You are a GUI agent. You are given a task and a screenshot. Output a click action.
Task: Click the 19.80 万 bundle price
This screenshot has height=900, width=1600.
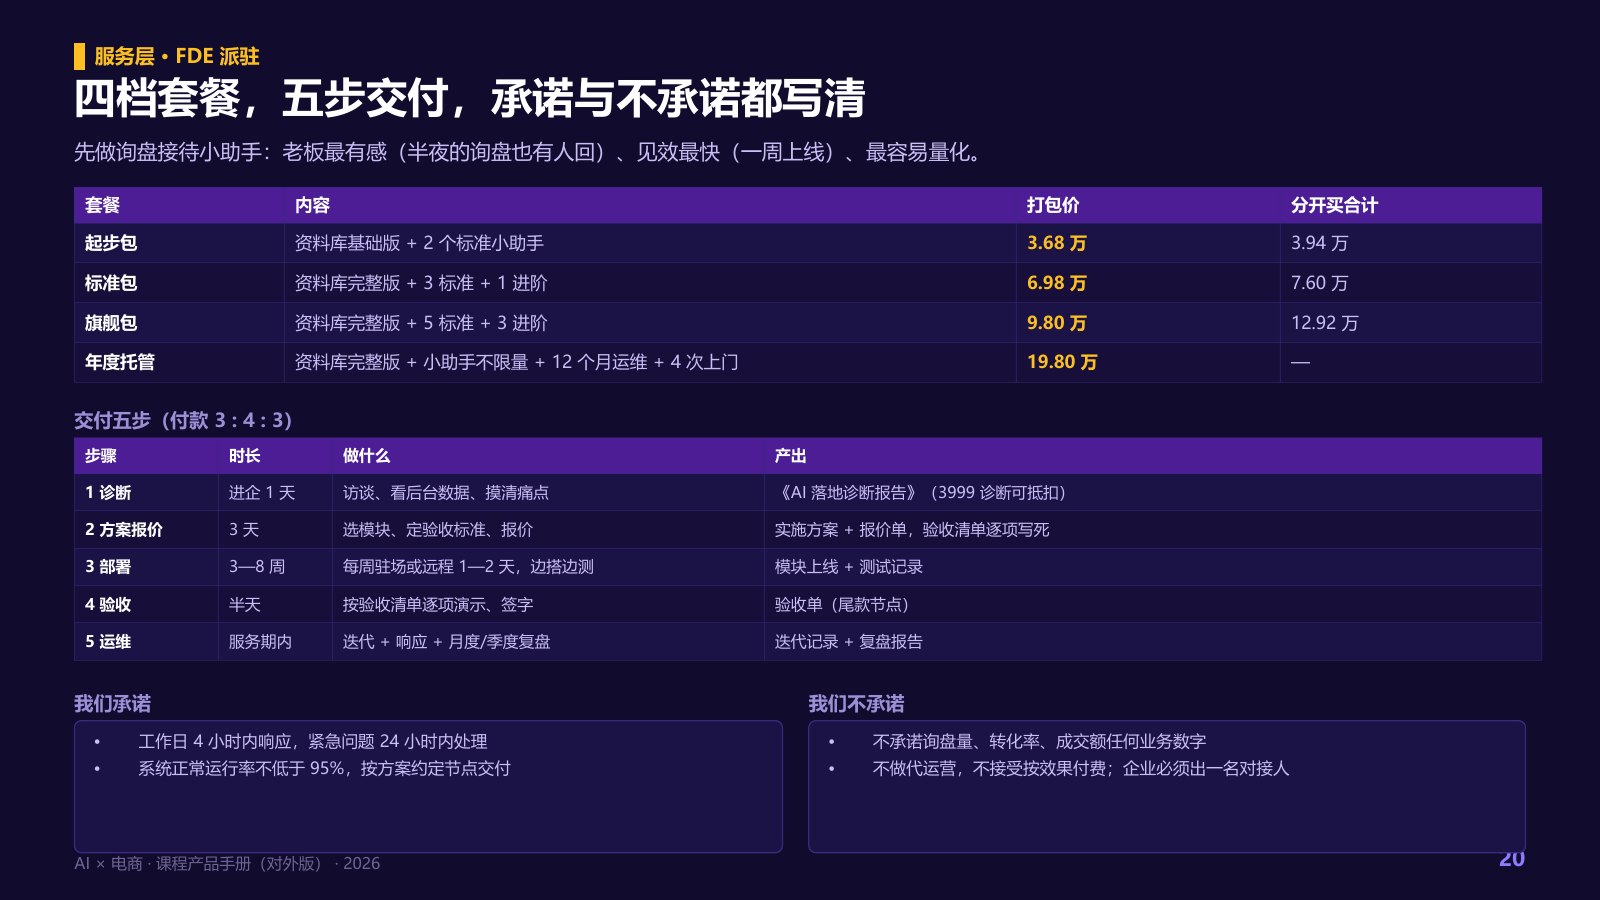1062,362
